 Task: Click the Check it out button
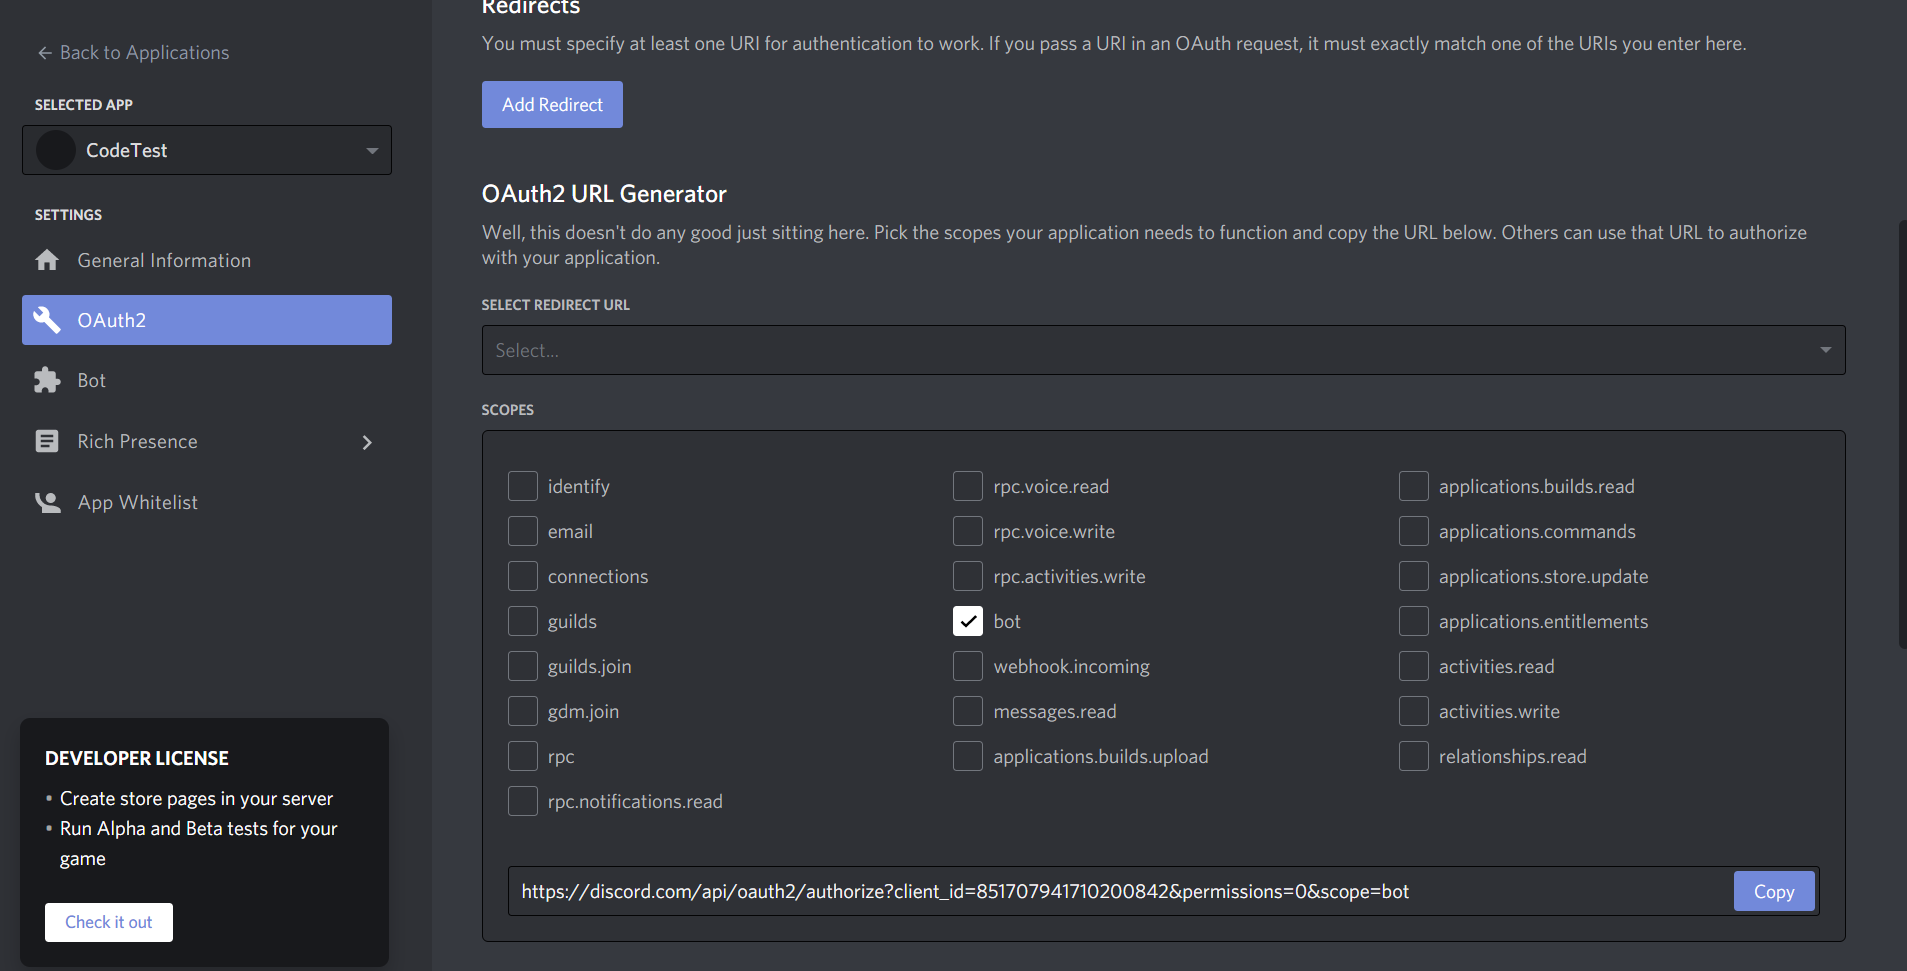[109, 922]
